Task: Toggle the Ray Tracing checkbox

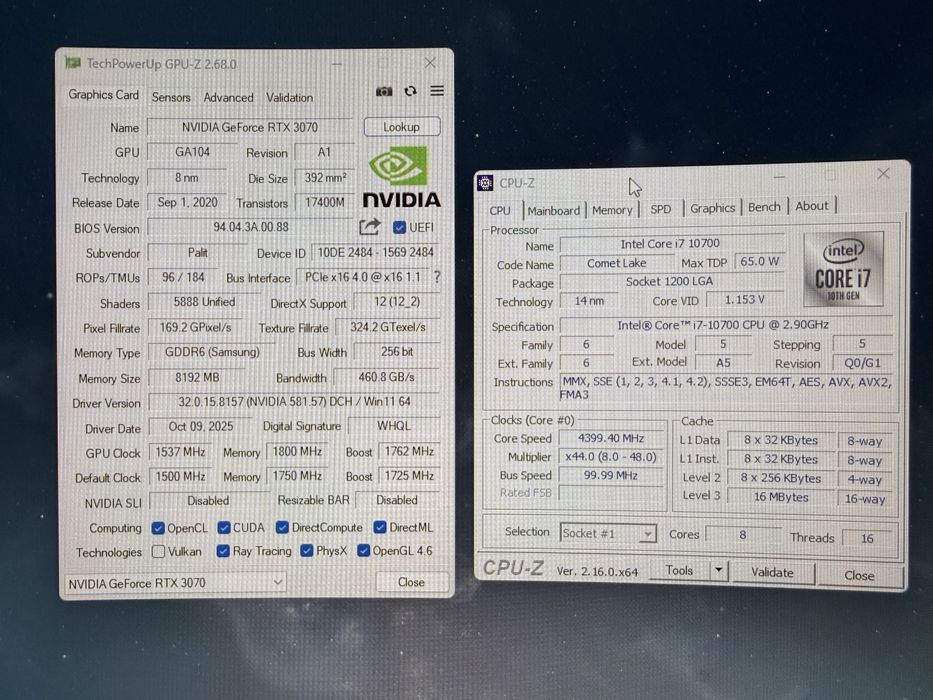Action: point(223,551)
